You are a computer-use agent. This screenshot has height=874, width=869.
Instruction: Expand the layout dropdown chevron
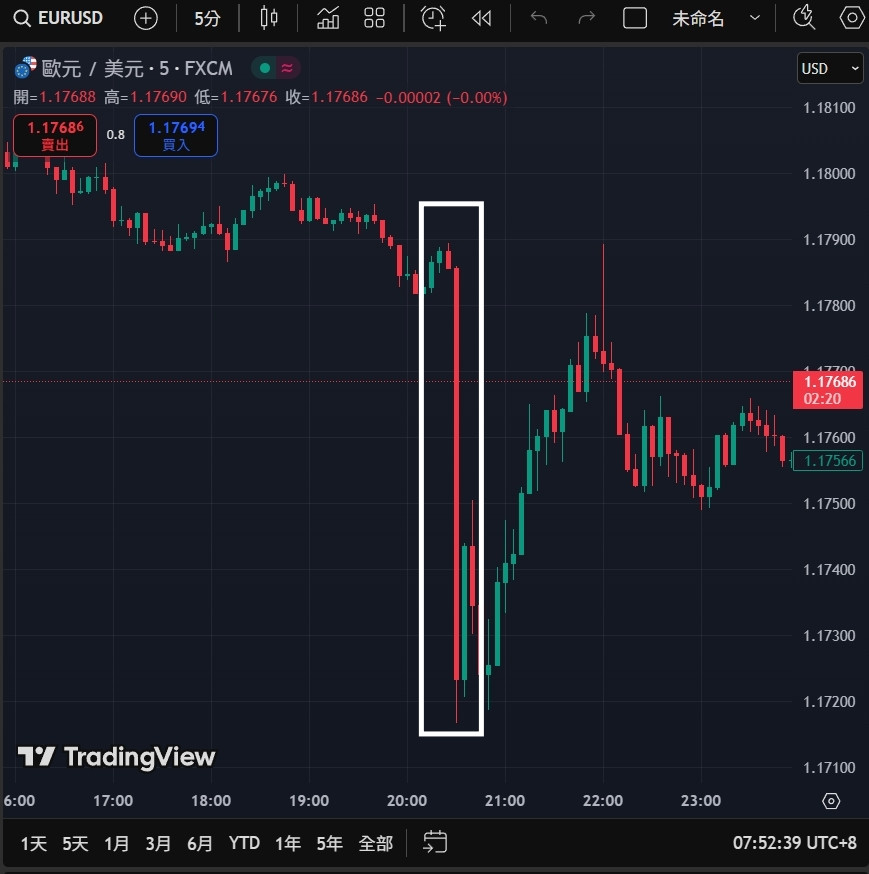pyautogui.click(x=755, y=18)
